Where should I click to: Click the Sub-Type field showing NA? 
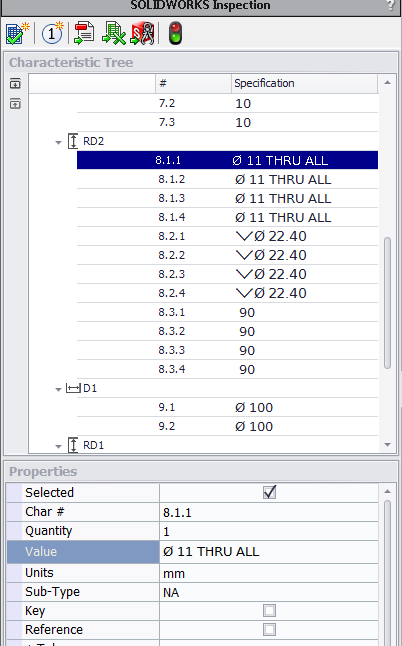[x=269, y=592]
